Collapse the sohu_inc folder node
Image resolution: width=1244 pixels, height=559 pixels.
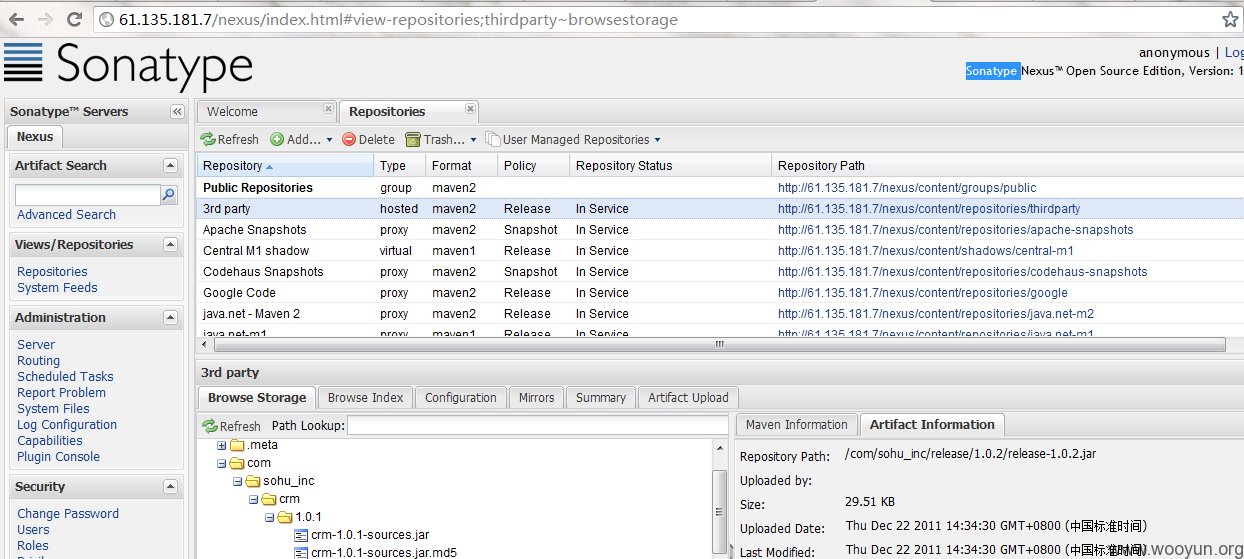238,481
